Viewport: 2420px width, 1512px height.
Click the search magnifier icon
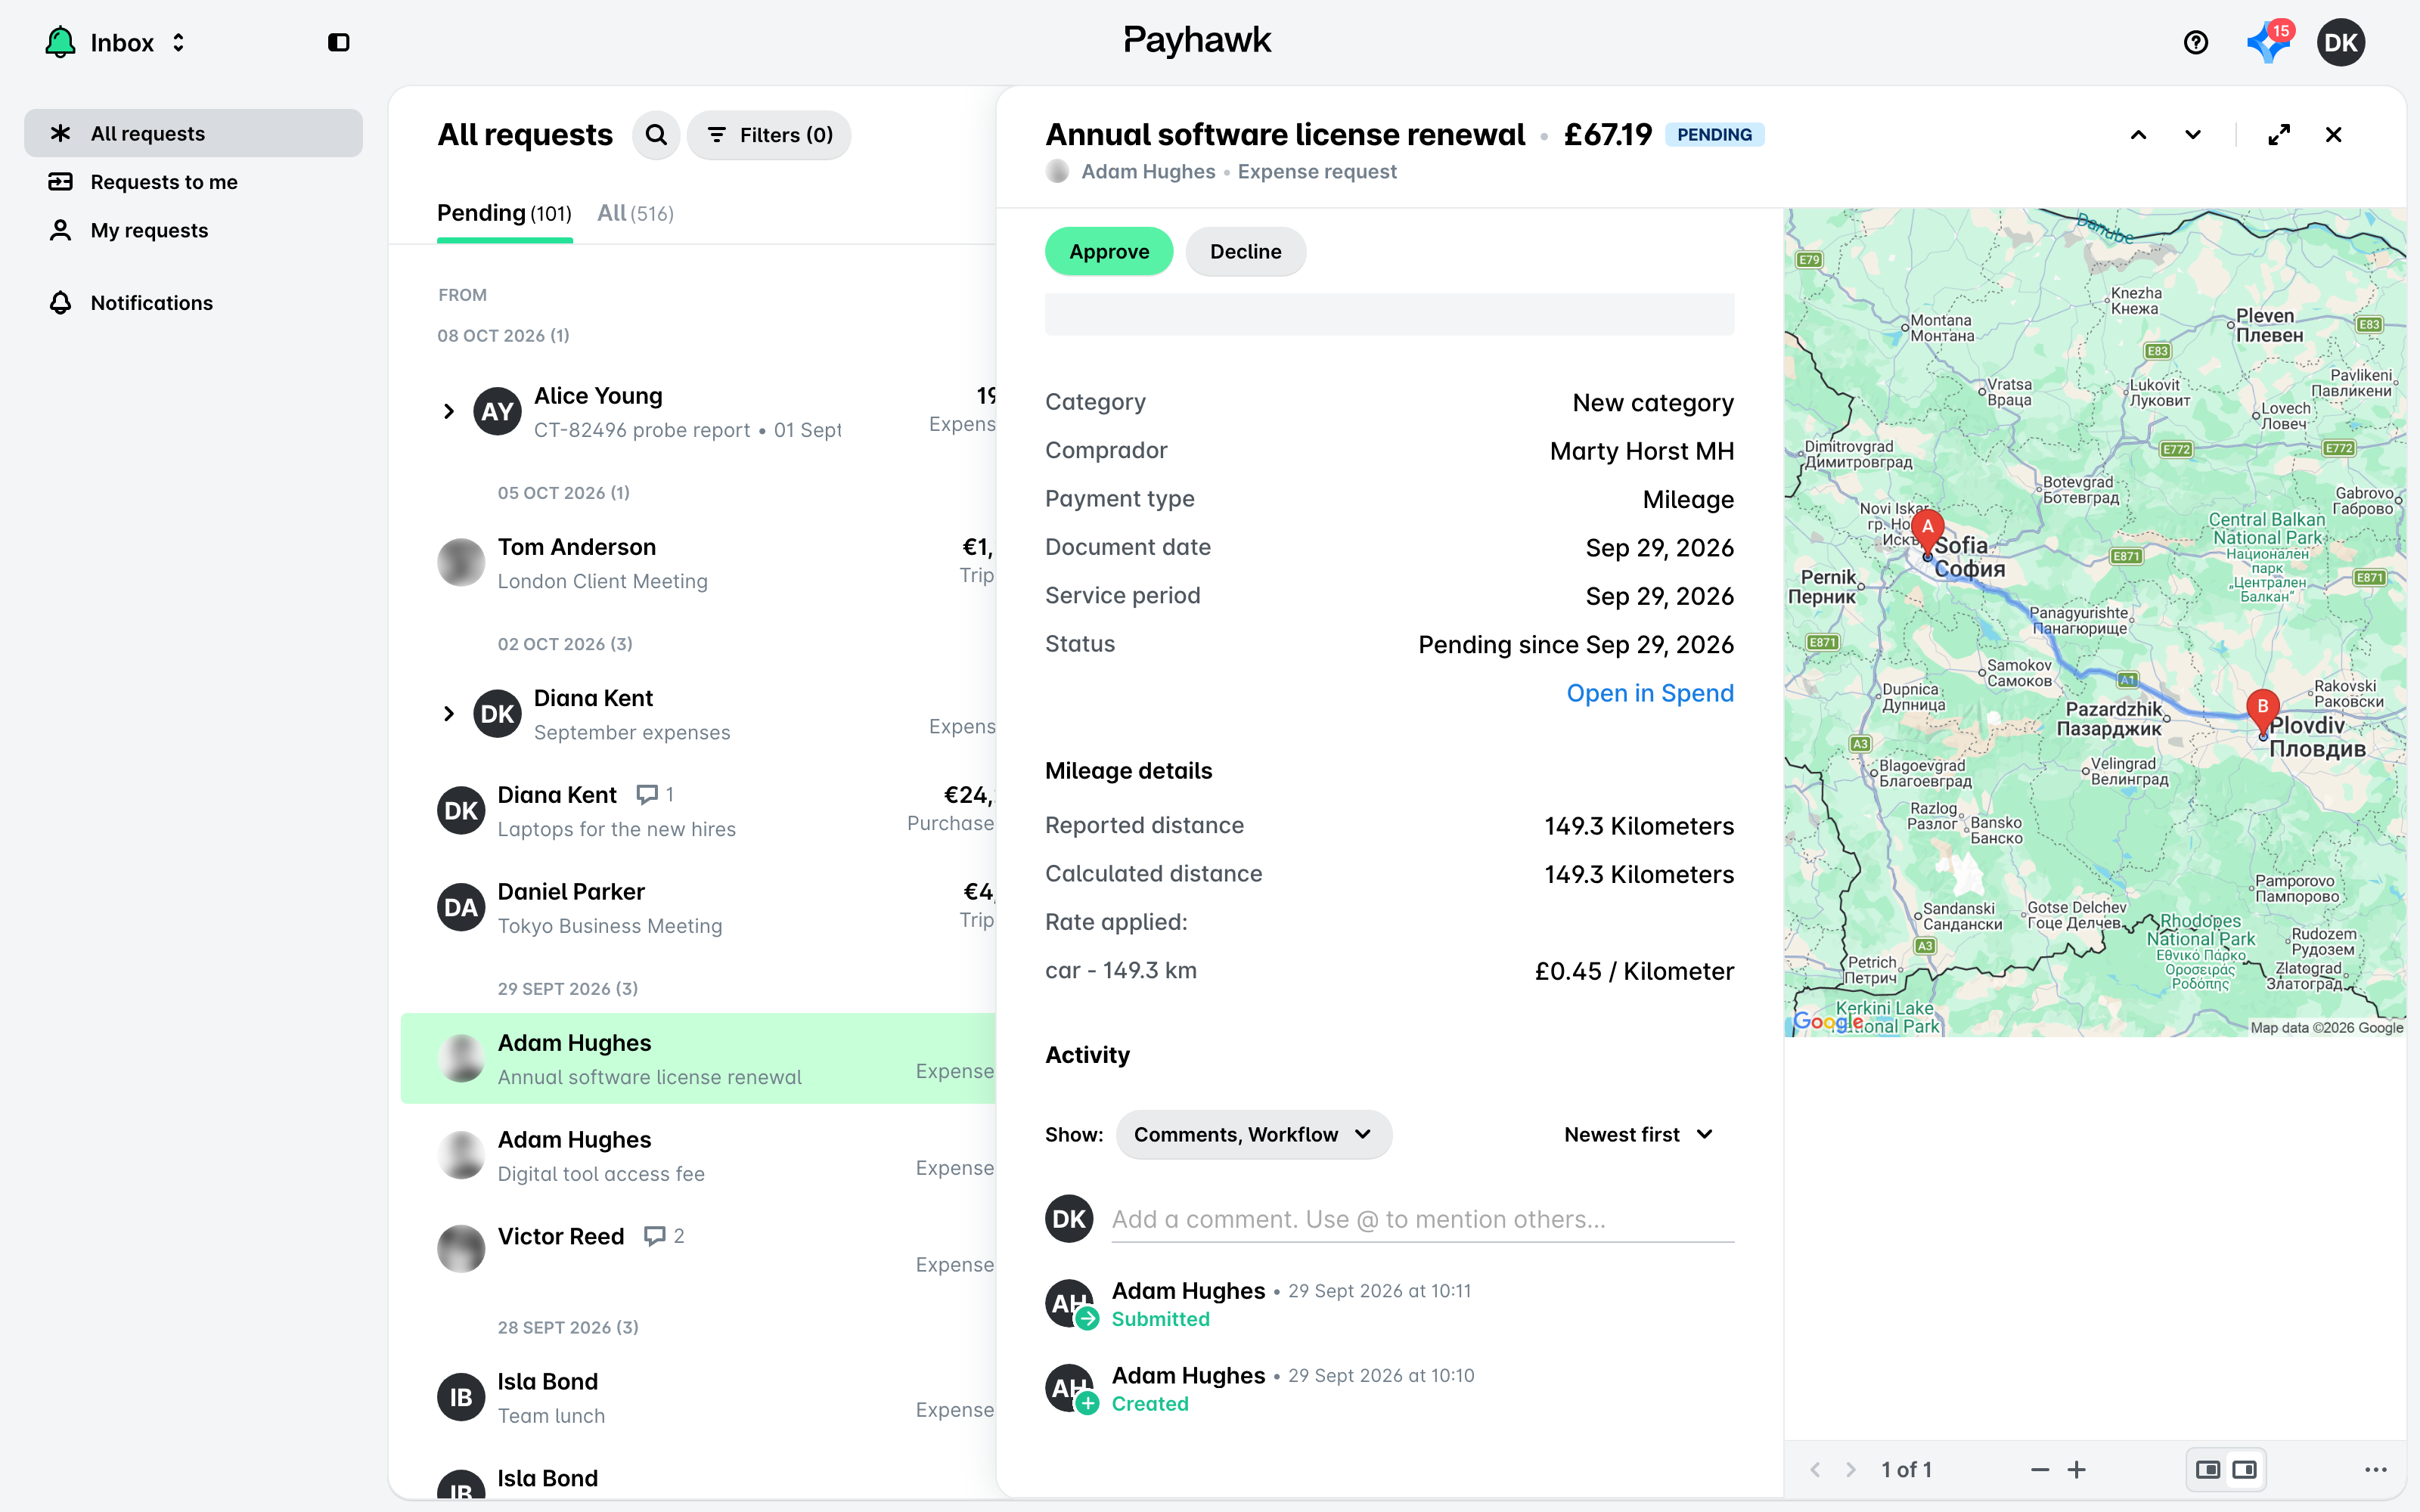656,135
